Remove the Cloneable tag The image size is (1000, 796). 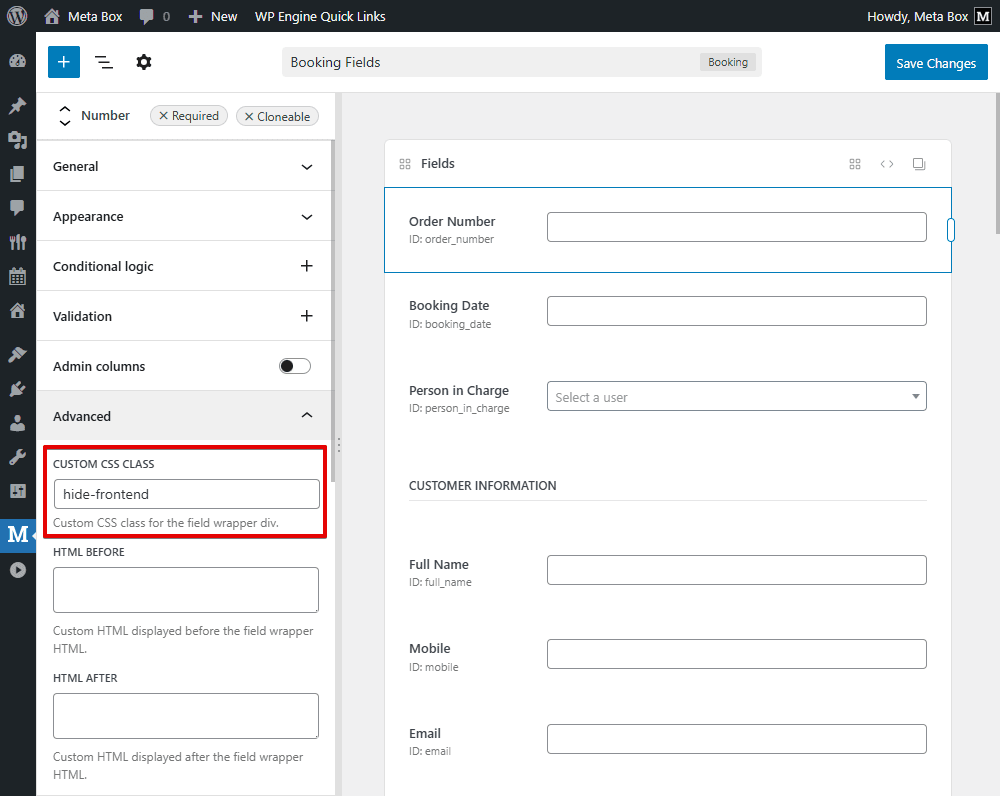coord(249,117)
